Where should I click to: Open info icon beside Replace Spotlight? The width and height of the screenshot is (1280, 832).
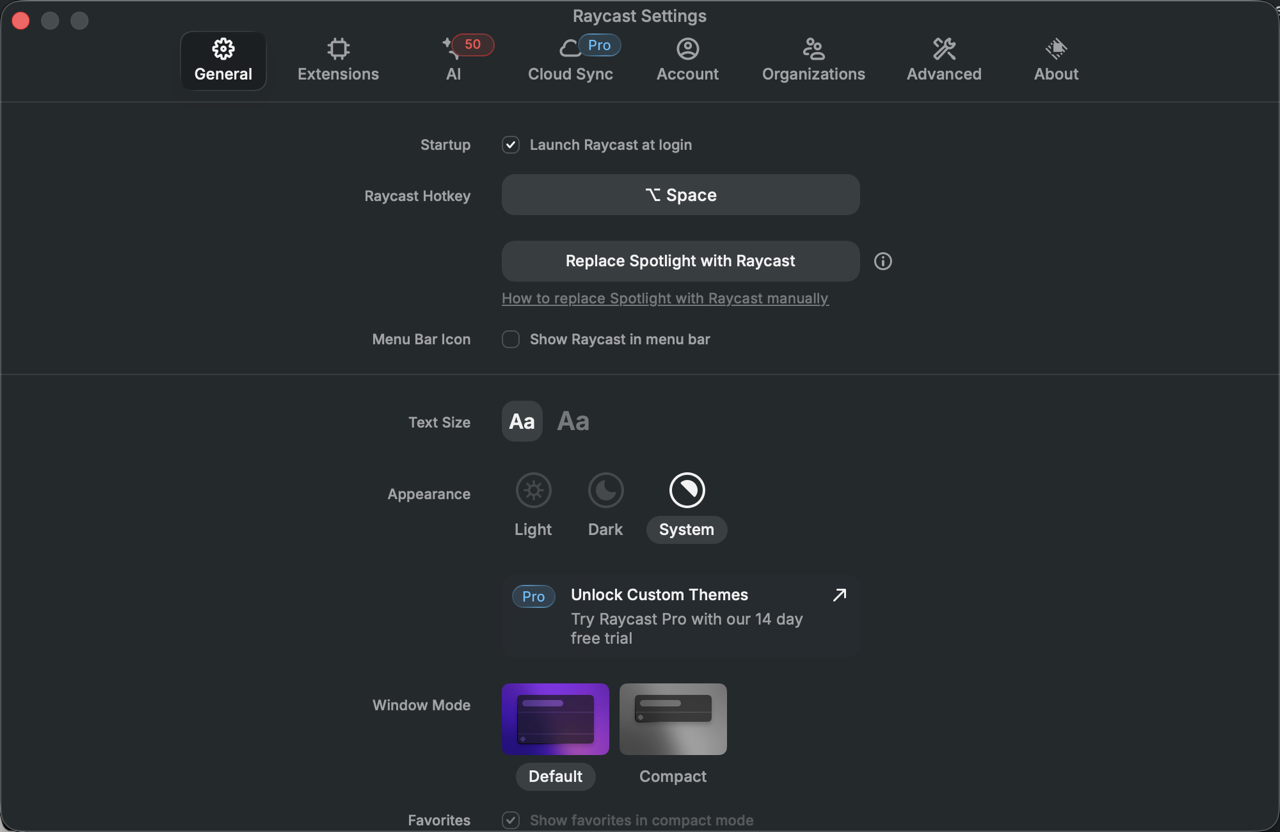pyautogui.click(x=883, y=261)
